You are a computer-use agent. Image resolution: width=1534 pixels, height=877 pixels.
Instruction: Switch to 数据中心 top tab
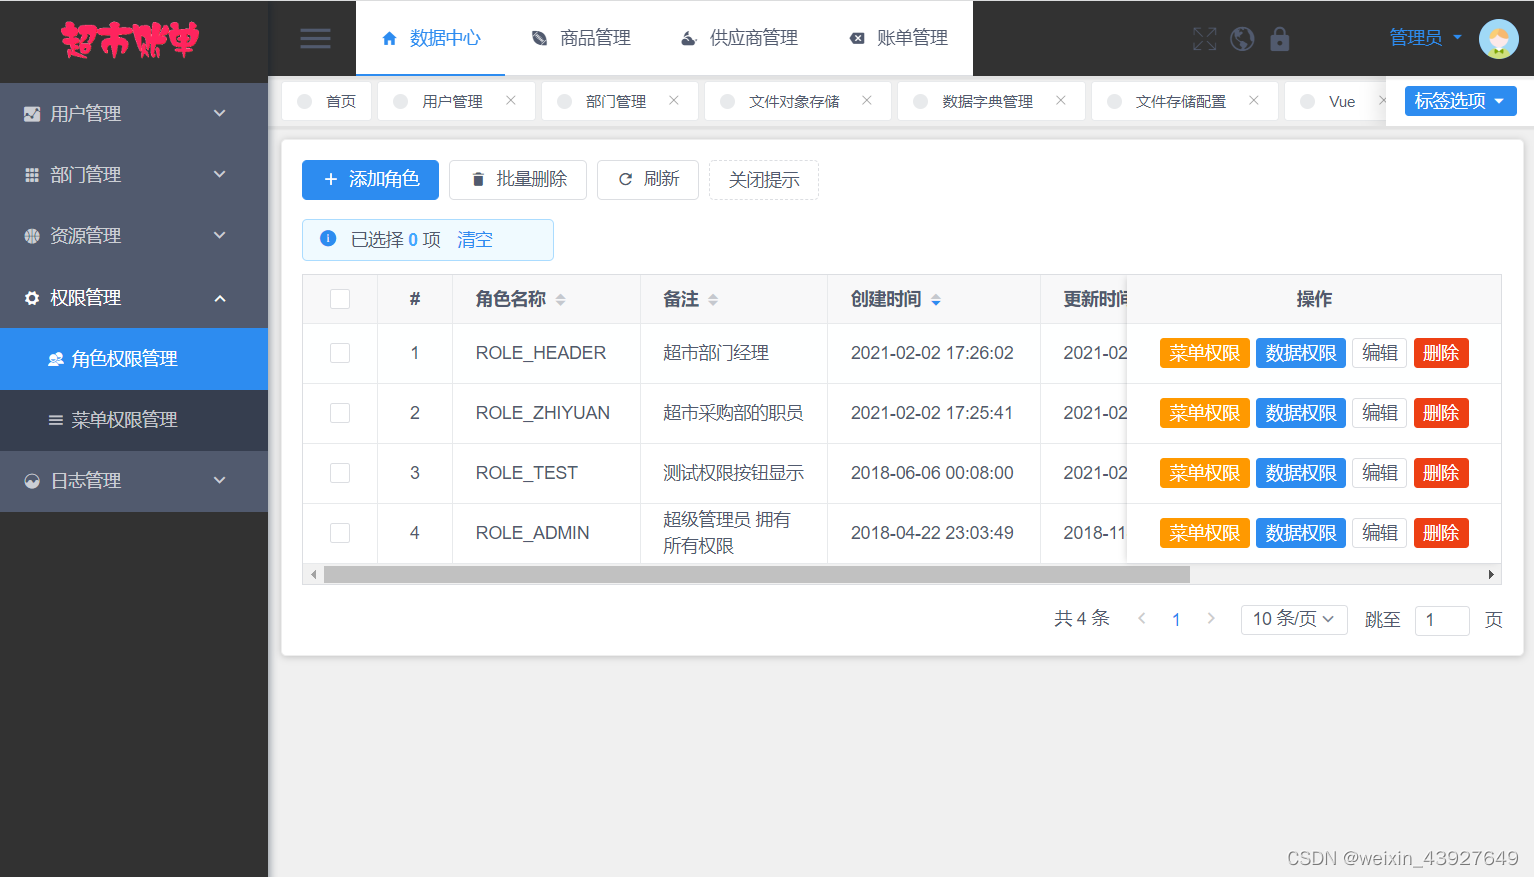pos(431,38)
